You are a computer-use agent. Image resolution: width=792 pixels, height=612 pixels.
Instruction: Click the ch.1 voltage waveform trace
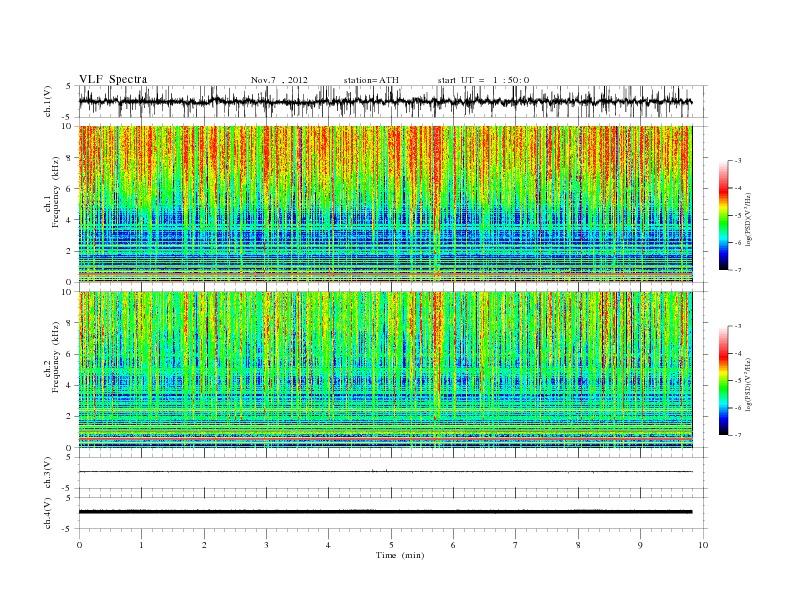tap(385, 101)
